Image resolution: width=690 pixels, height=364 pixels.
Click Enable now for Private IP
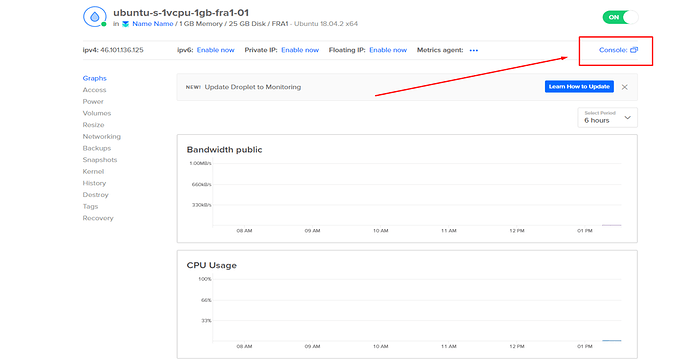tap(300, 50)
